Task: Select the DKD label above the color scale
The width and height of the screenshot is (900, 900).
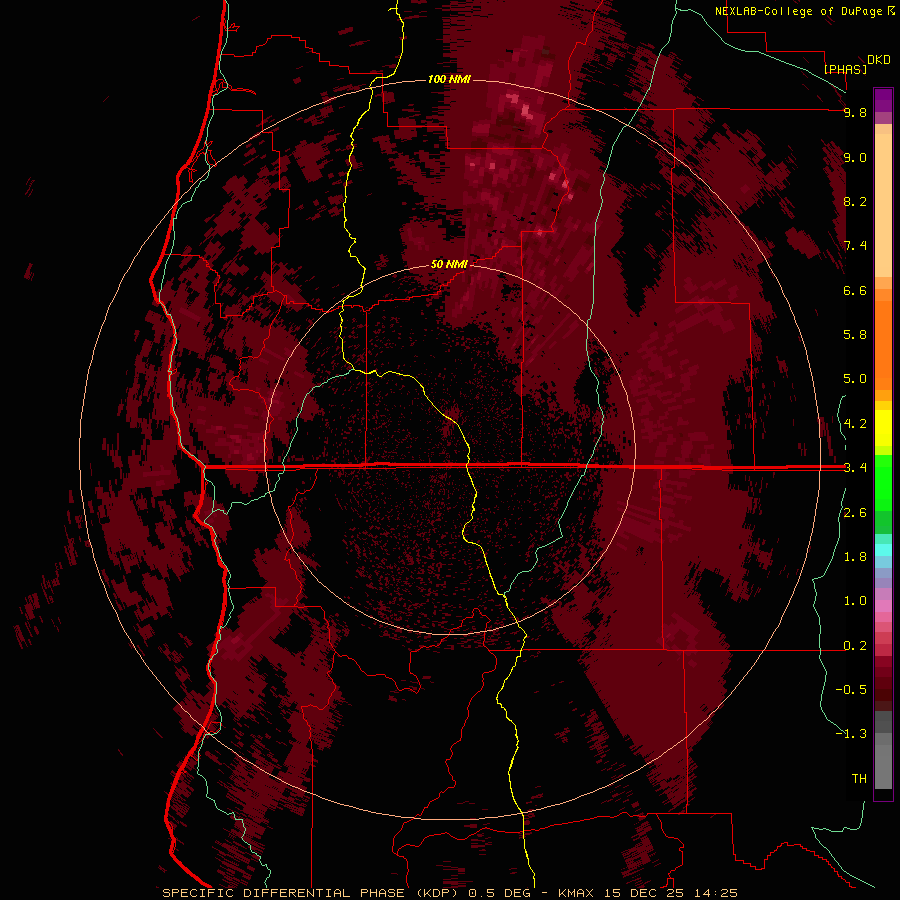Action: [879, 60]
